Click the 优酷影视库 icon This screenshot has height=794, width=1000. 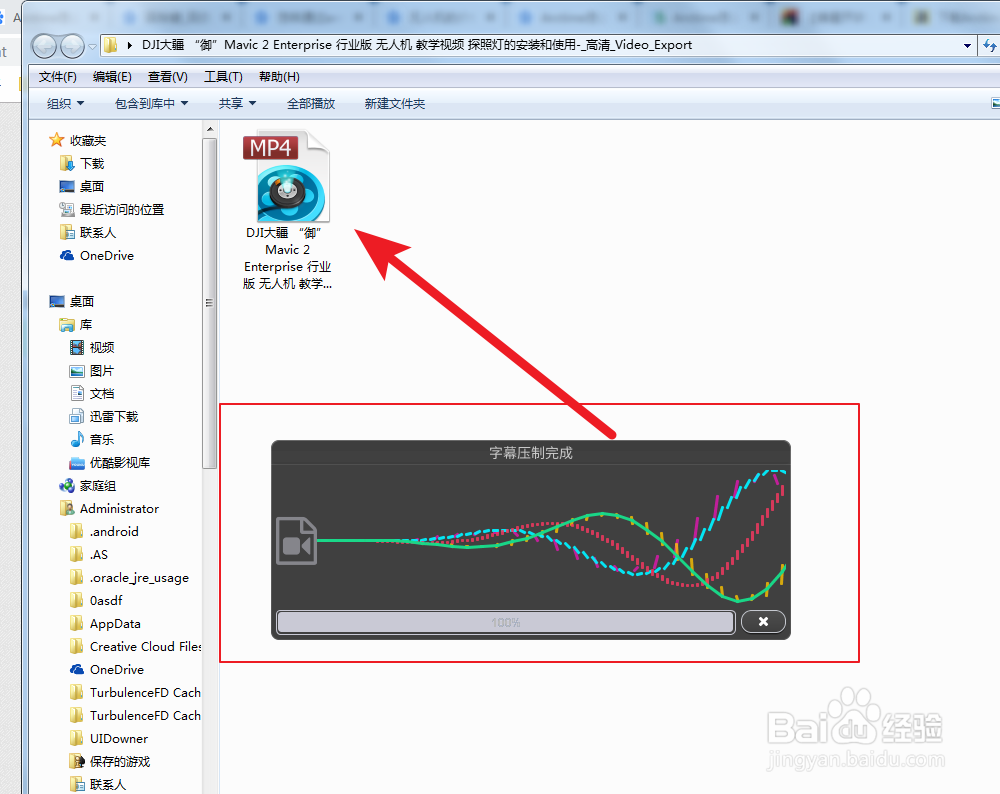pyautogui.click(x=77, y=462)
